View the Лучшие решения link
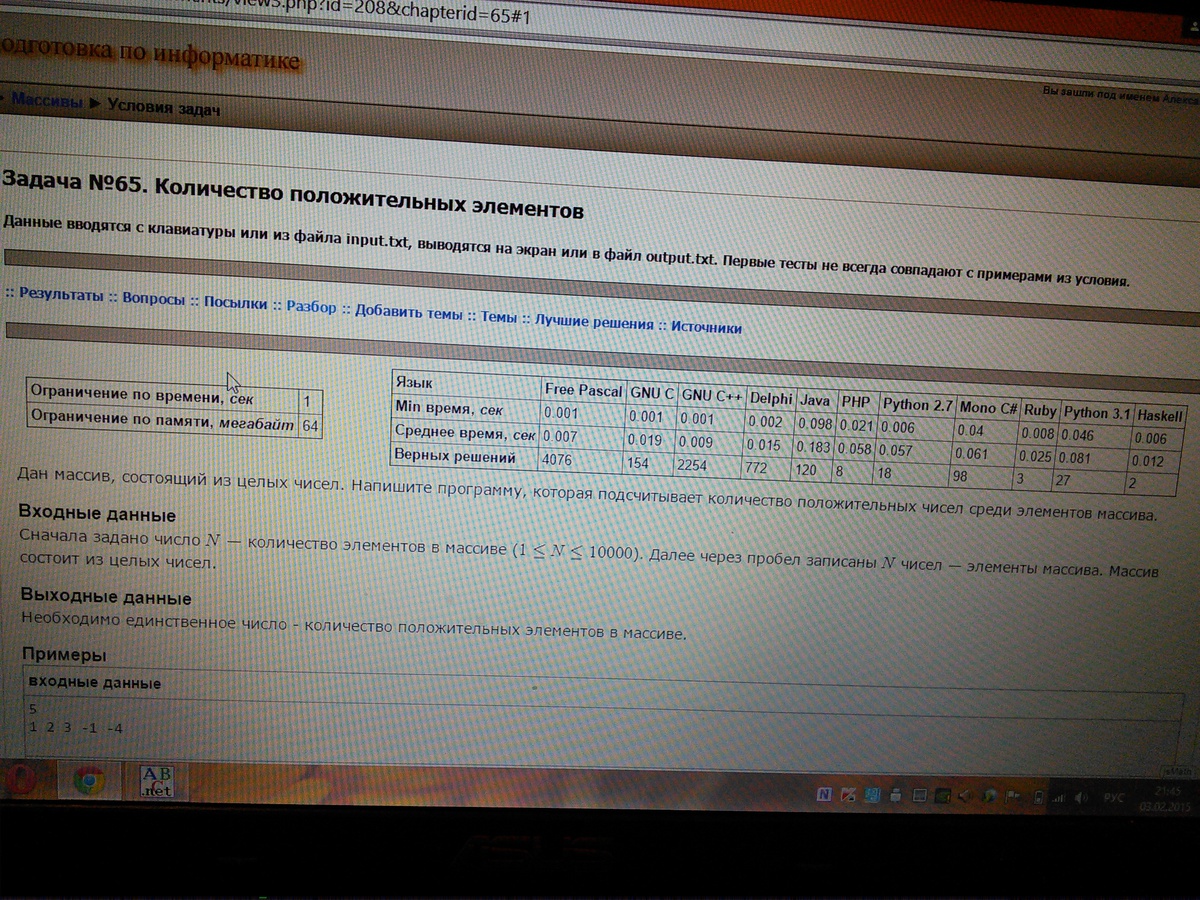Image resolution: width=1200 pixels, height=900 pixels. pos(593,322)
